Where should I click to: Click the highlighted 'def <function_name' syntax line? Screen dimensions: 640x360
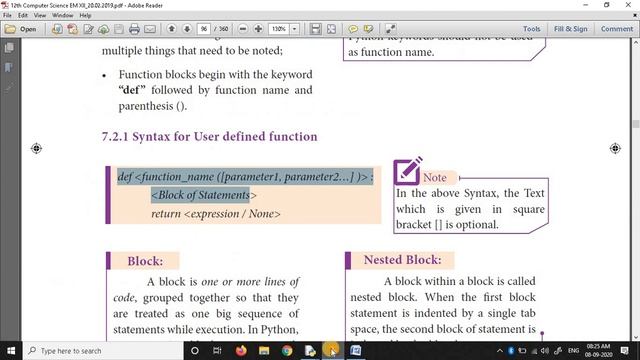[245, 177]
